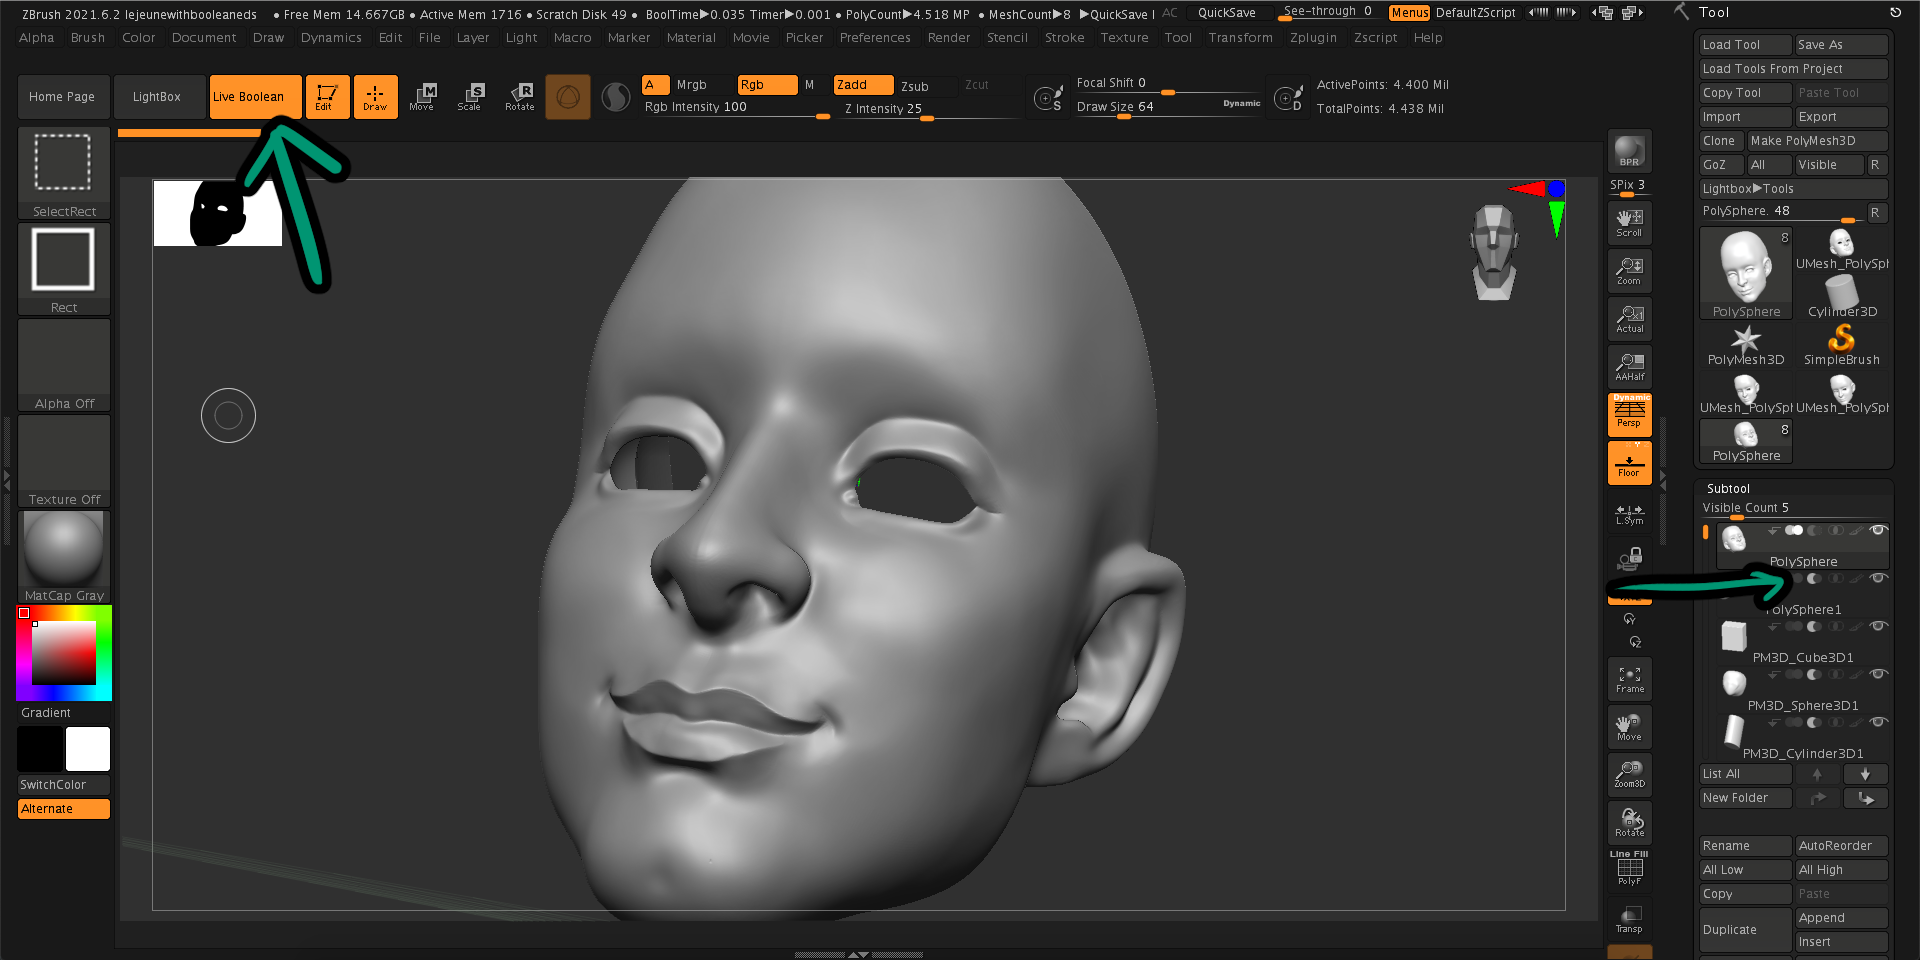The image size is (1920, 960).
Task: Adjust the Draw Size slider
Action: [1168, 107]
